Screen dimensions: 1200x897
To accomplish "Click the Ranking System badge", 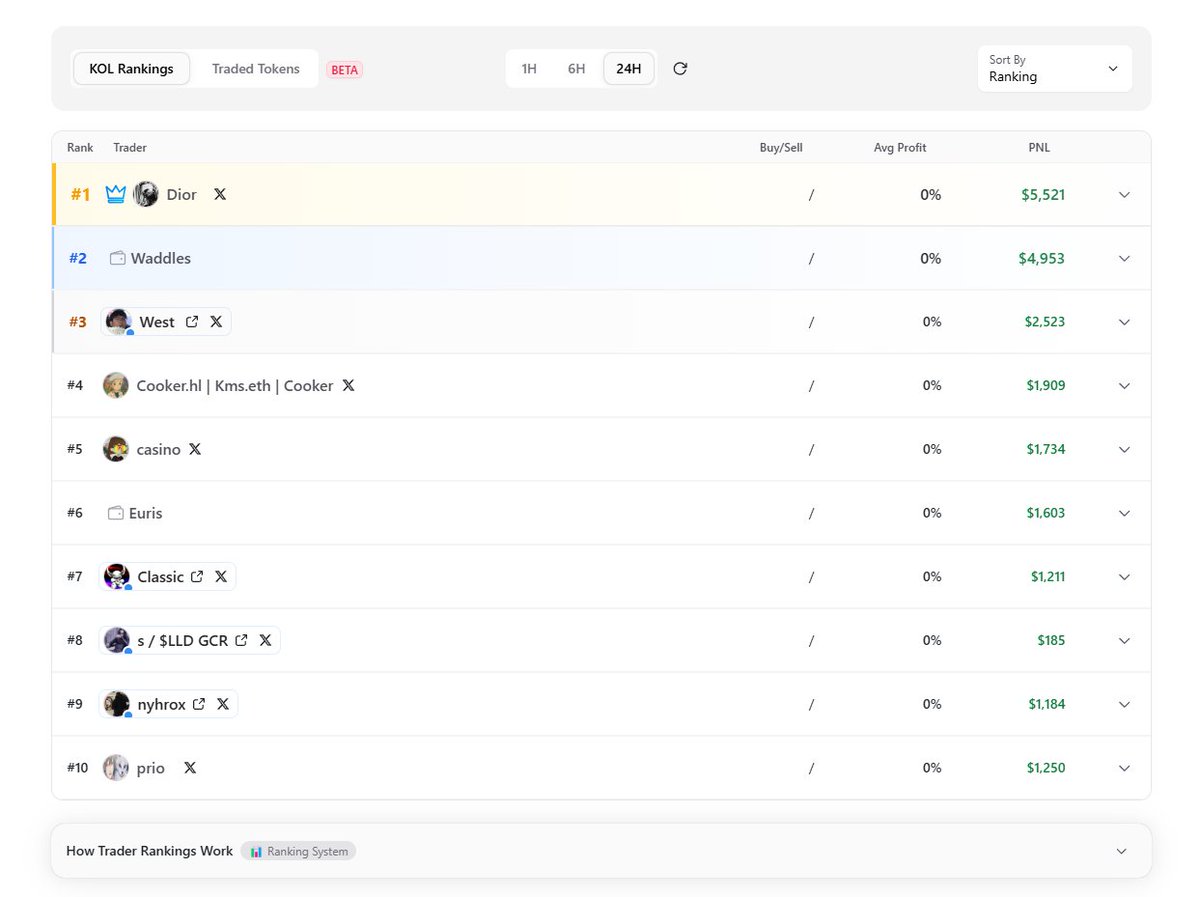I will point(299,852).
